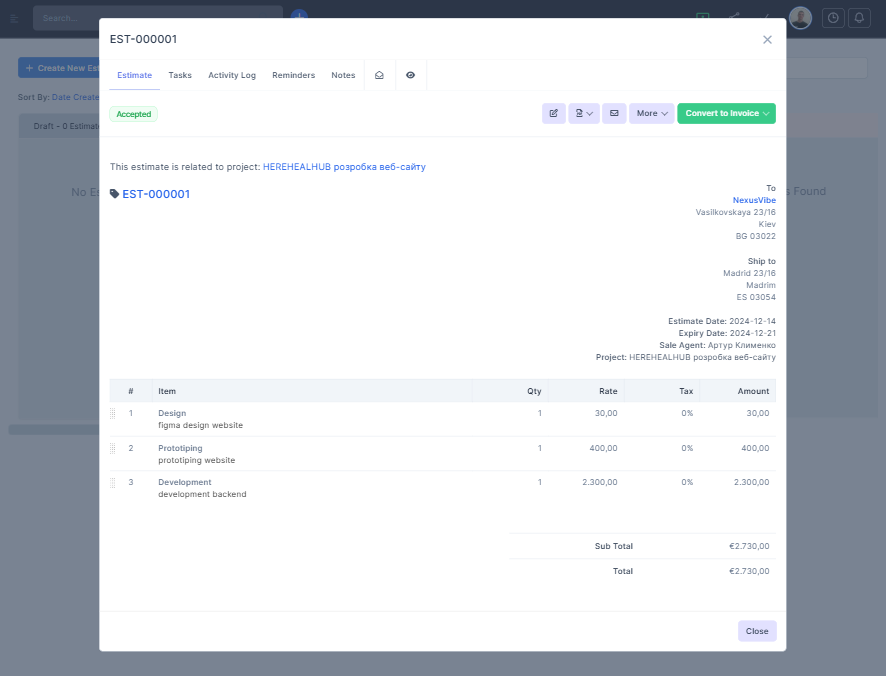Open the emails tracking envelope tab icon
Screen dimensions: 886x676
(379, 75)
